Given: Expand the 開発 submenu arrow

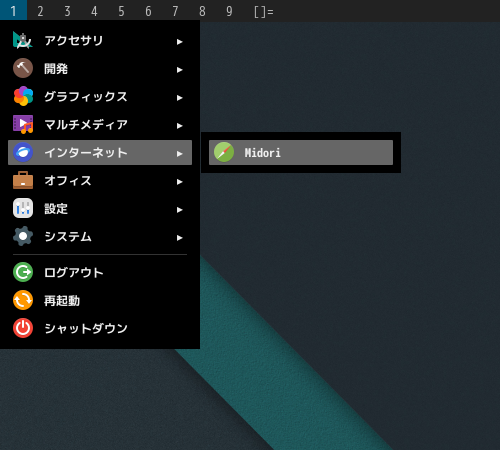Looking at the screenshot, I should click(180, 70).
